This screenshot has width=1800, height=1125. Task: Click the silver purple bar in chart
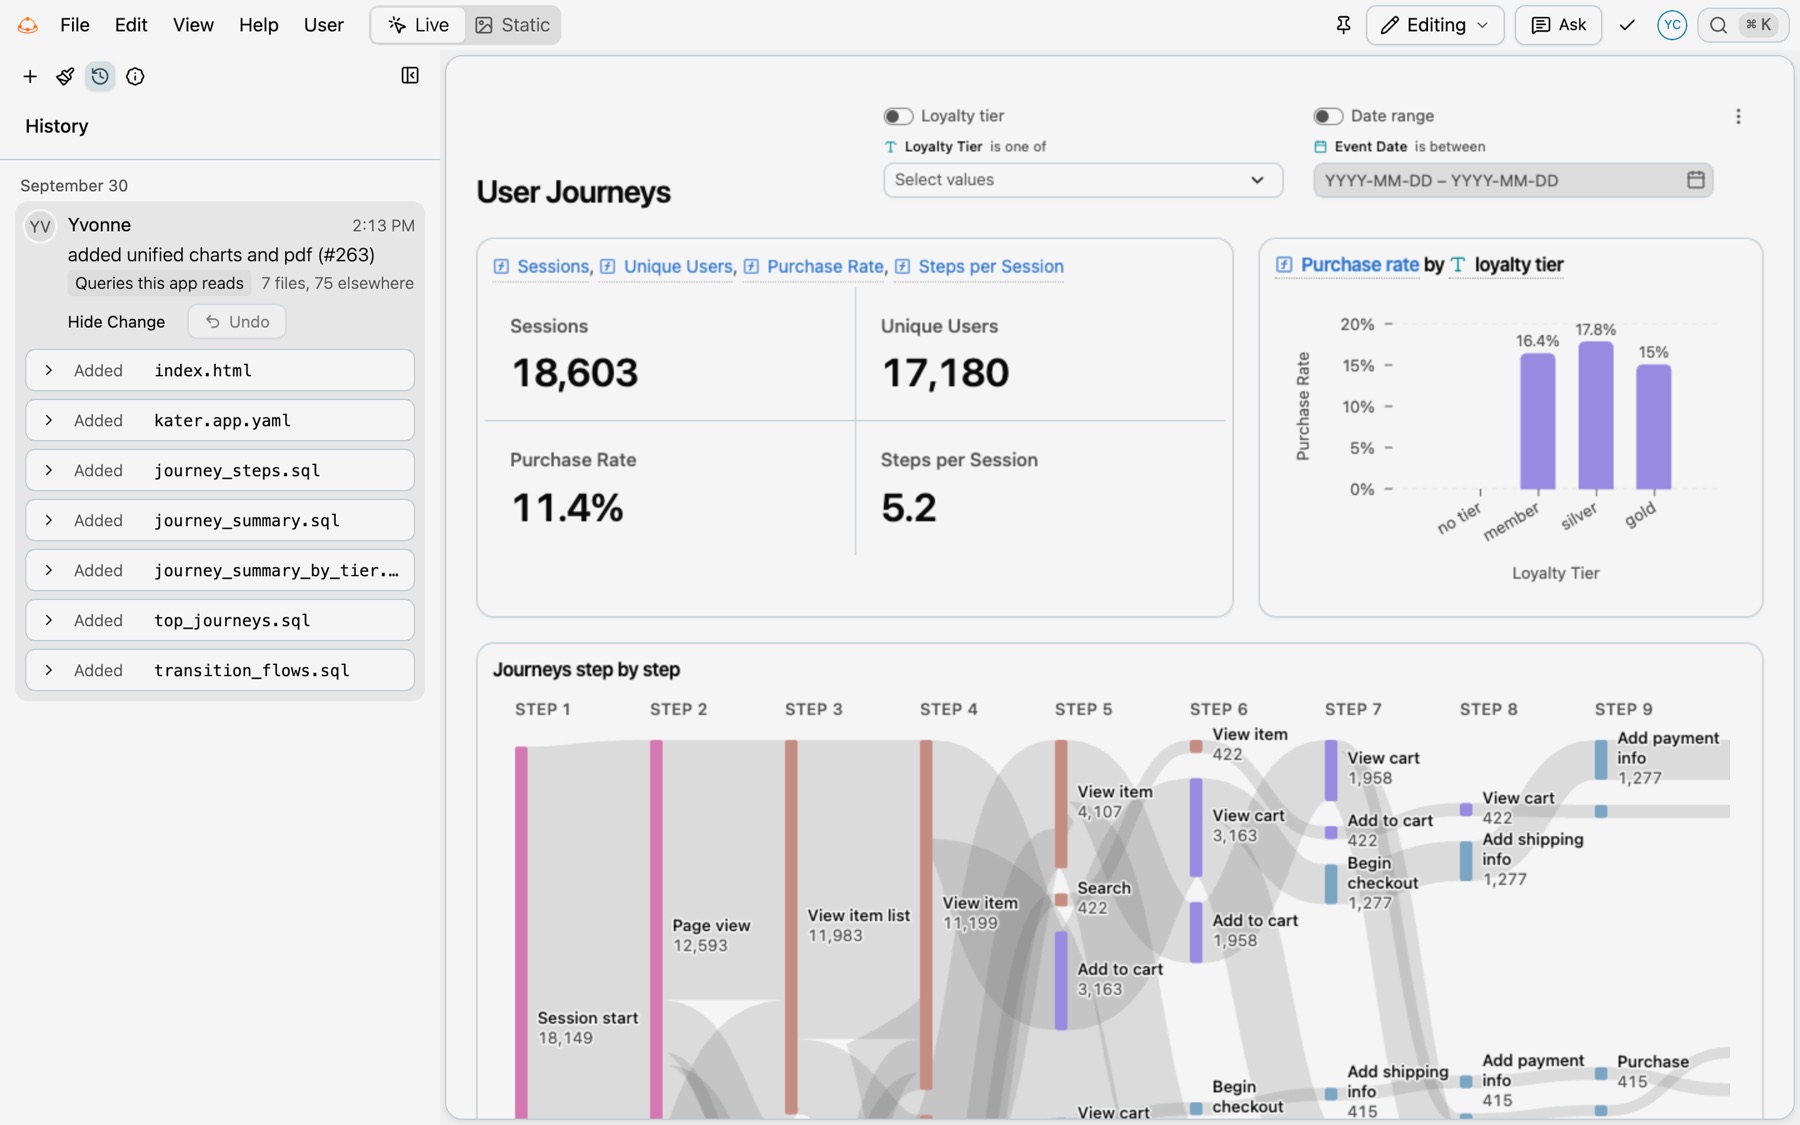coord(1595,415)
